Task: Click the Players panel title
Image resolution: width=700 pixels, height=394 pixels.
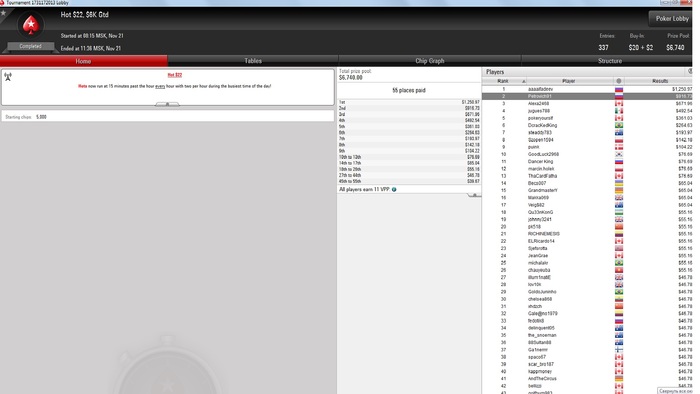Action: [495, 72]
